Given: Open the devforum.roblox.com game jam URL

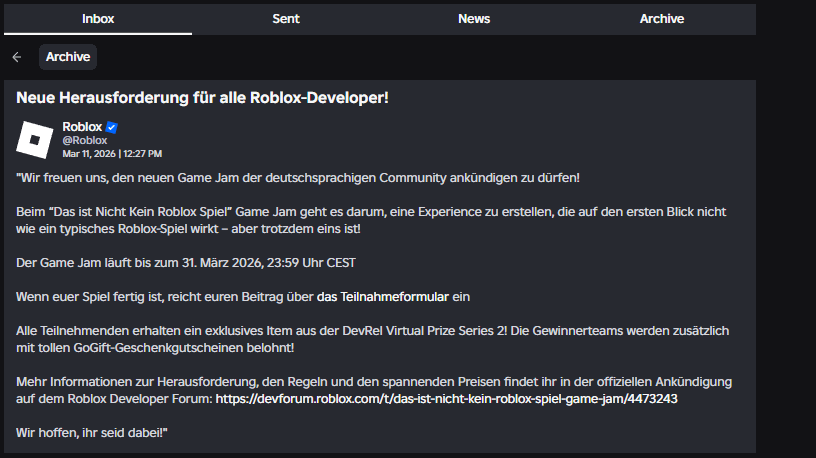Looking at the screenshot, I should pos(446,398).
